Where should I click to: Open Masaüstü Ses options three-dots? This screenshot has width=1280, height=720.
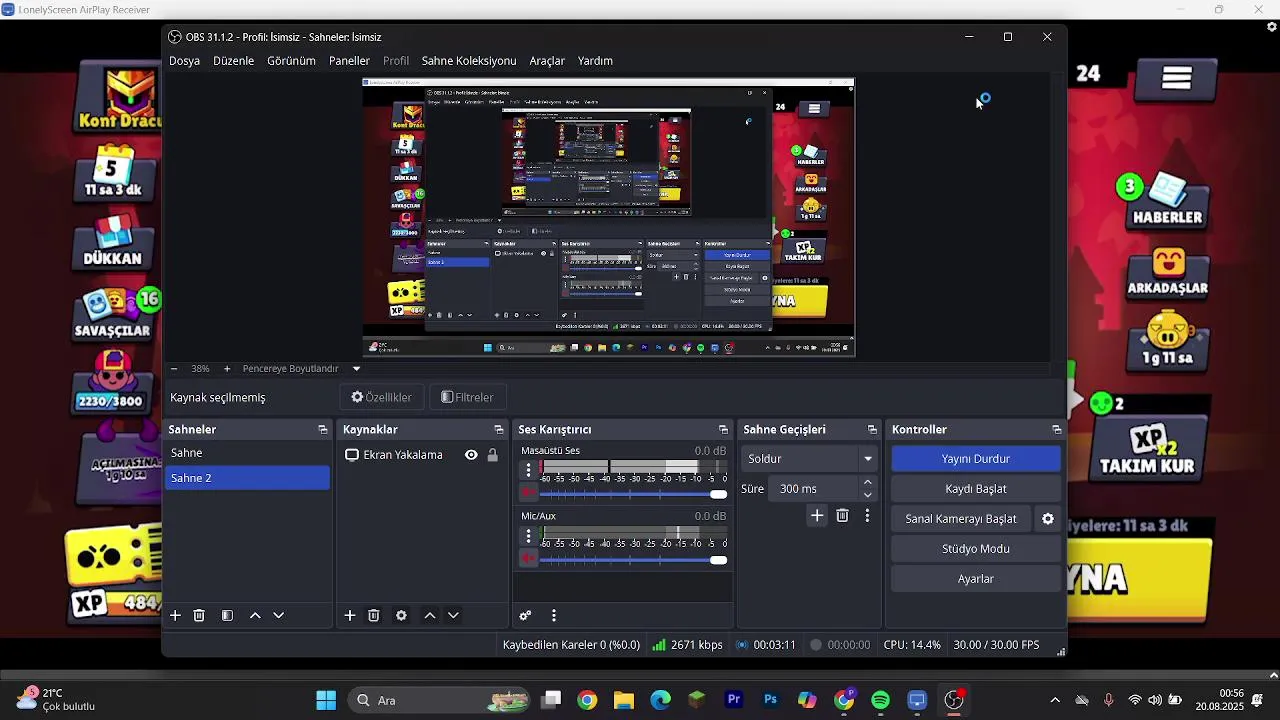pyautogui.click(x=529, y=470)
